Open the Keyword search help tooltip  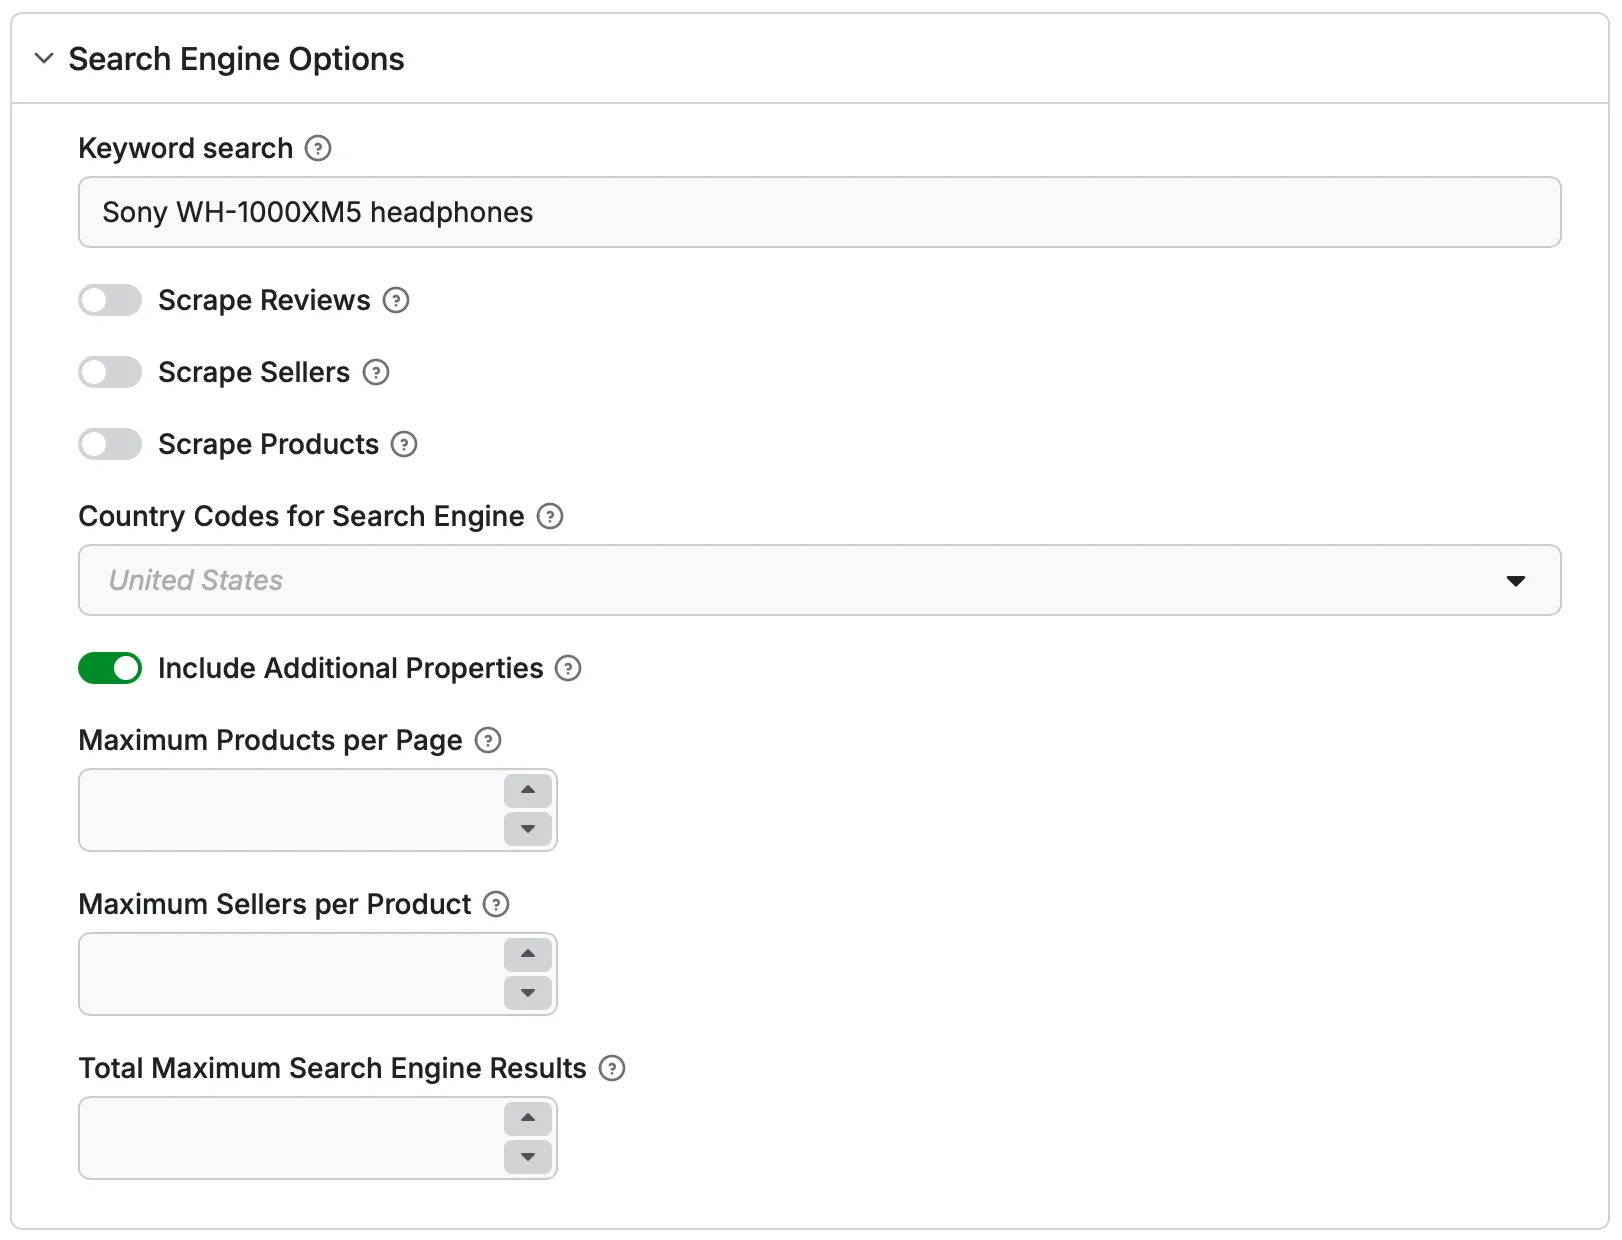[317, 148]
